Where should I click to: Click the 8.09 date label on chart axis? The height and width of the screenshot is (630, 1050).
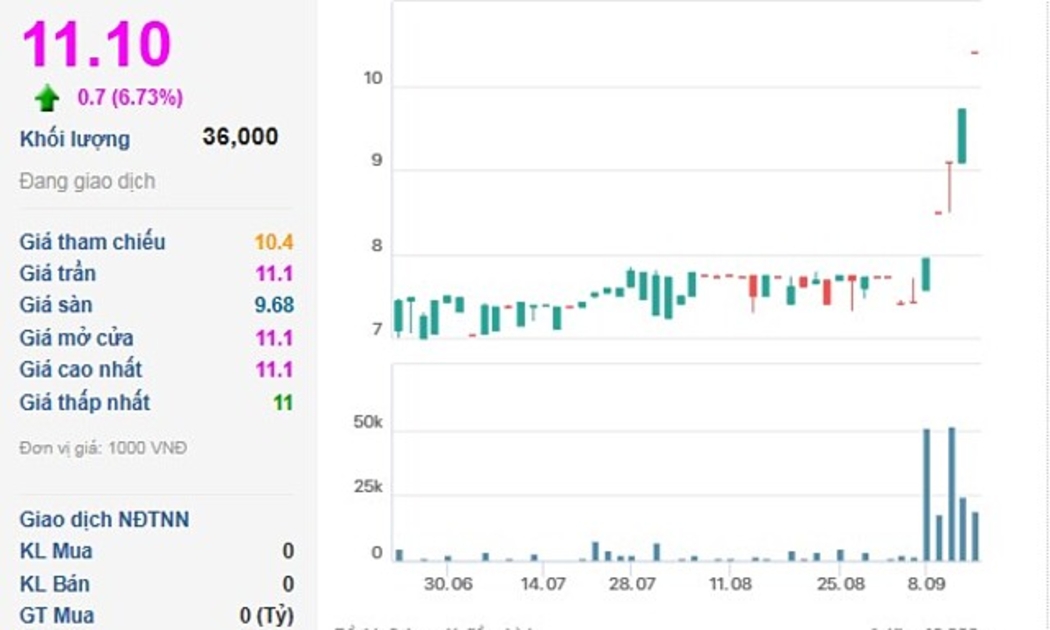(926, 583)
